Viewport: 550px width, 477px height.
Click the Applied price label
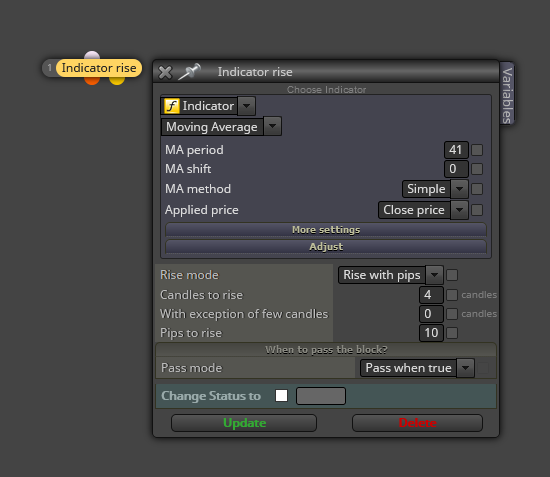pyautogui.click(x=202, y=210)
